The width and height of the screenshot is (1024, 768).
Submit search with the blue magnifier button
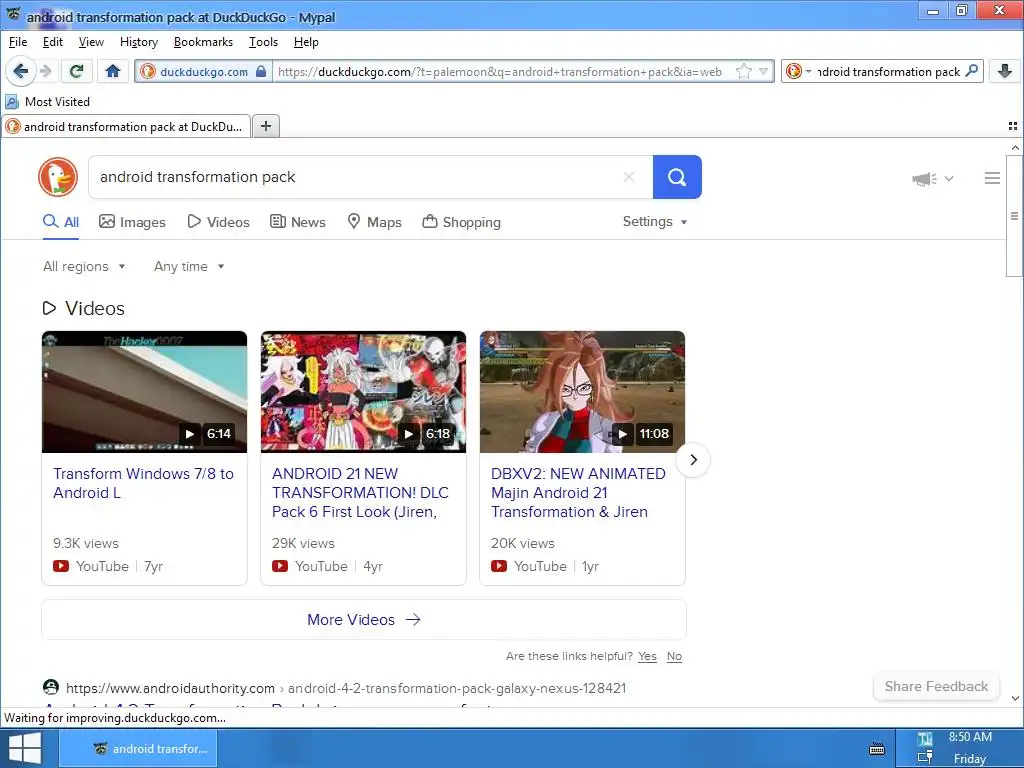677,177
